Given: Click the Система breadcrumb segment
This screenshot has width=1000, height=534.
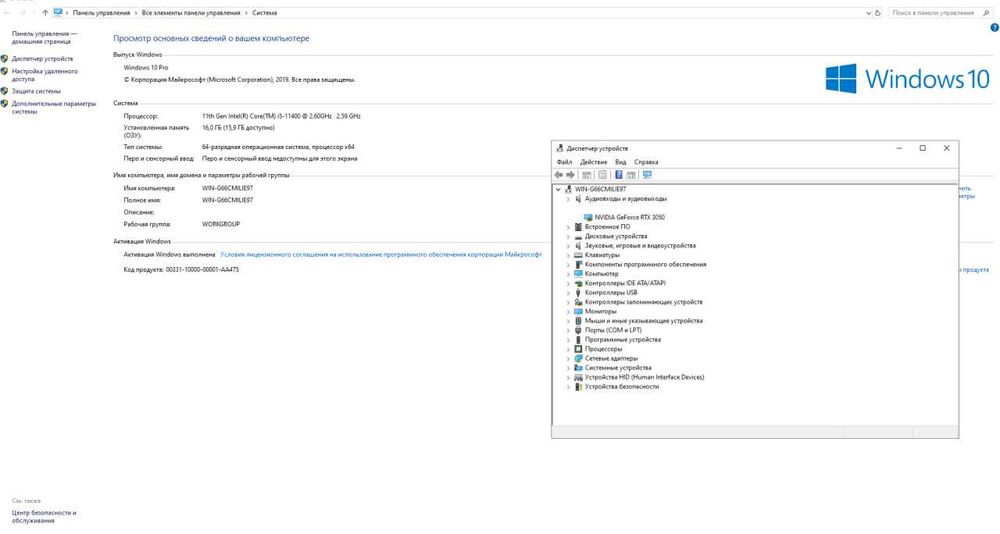Looking at the screenshot, I should (x=264, y=13).
